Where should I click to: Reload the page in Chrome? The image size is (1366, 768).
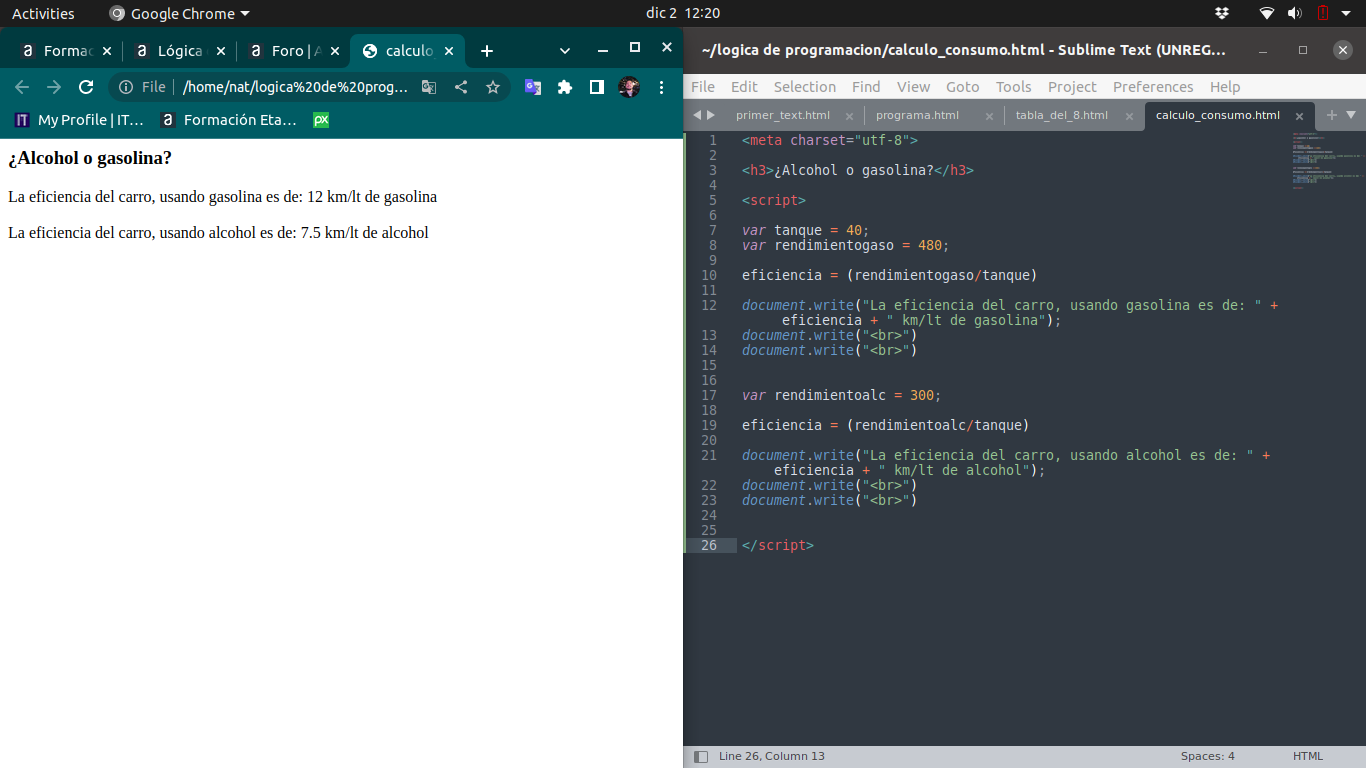(x=86, y=87)
